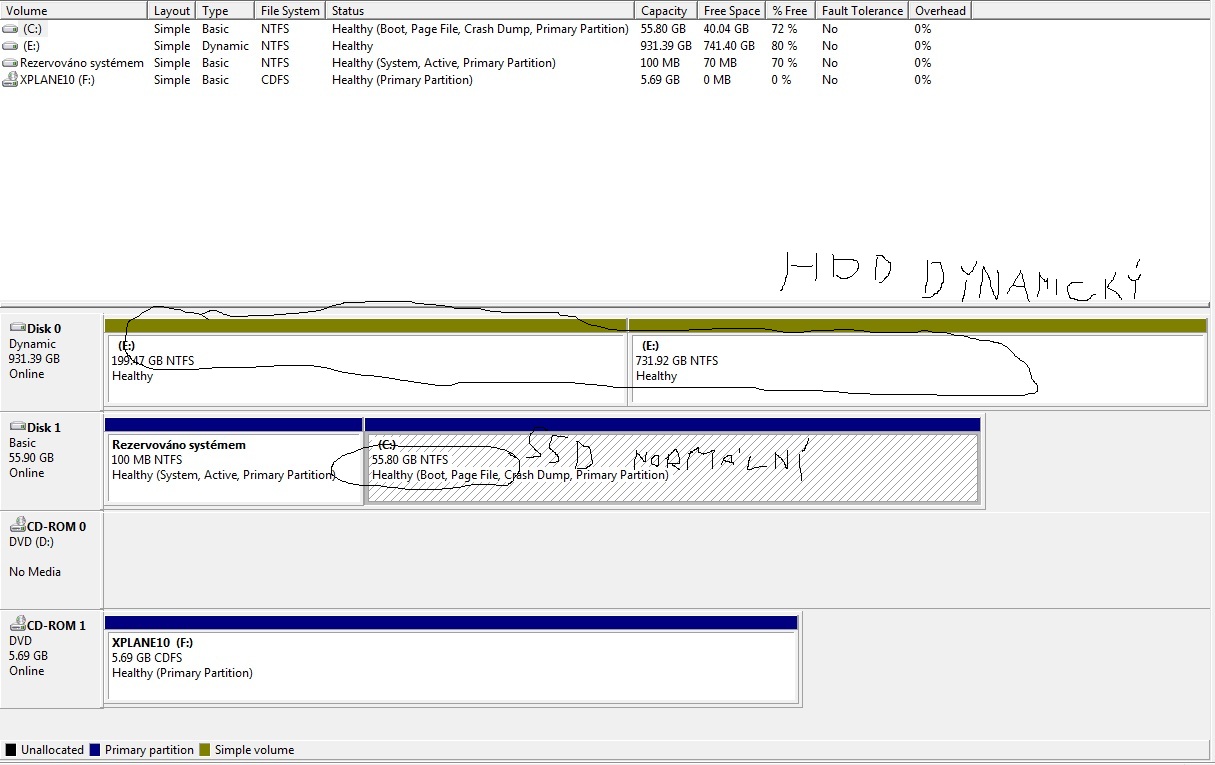Click the 931.39 GB capacity cell
This screenshot has height=765, width=1215.
pos(666,46)
